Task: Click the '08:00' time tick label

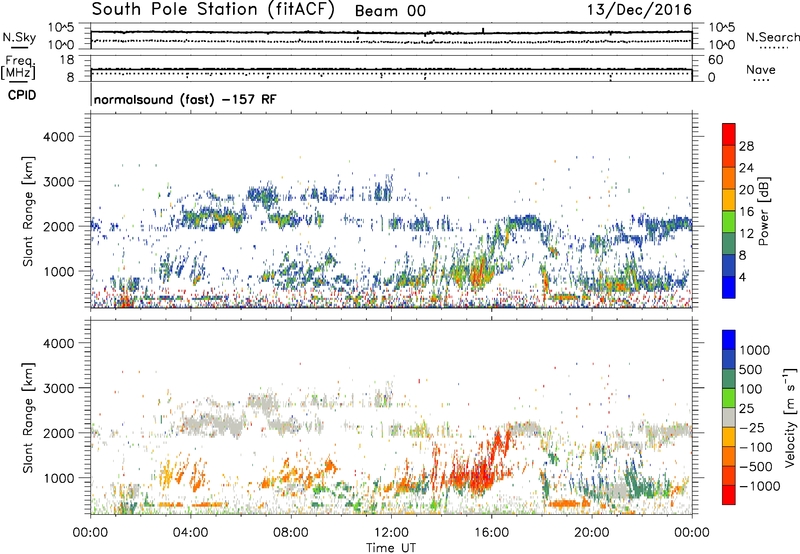Action: pyautogui.click(x=290, y=533)
